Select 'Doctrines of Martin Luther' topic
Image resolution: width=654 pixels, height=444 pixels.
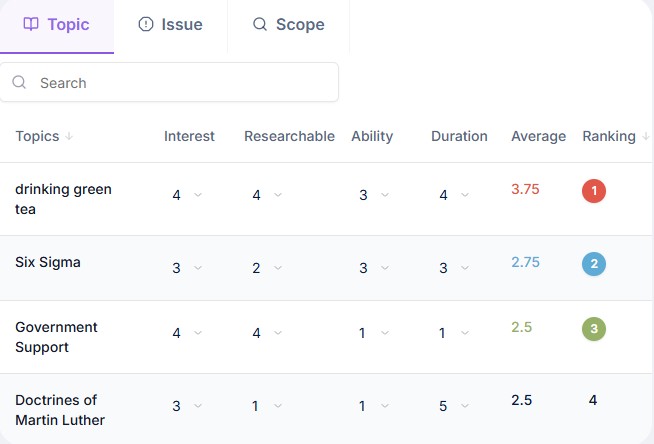[60, 410]
